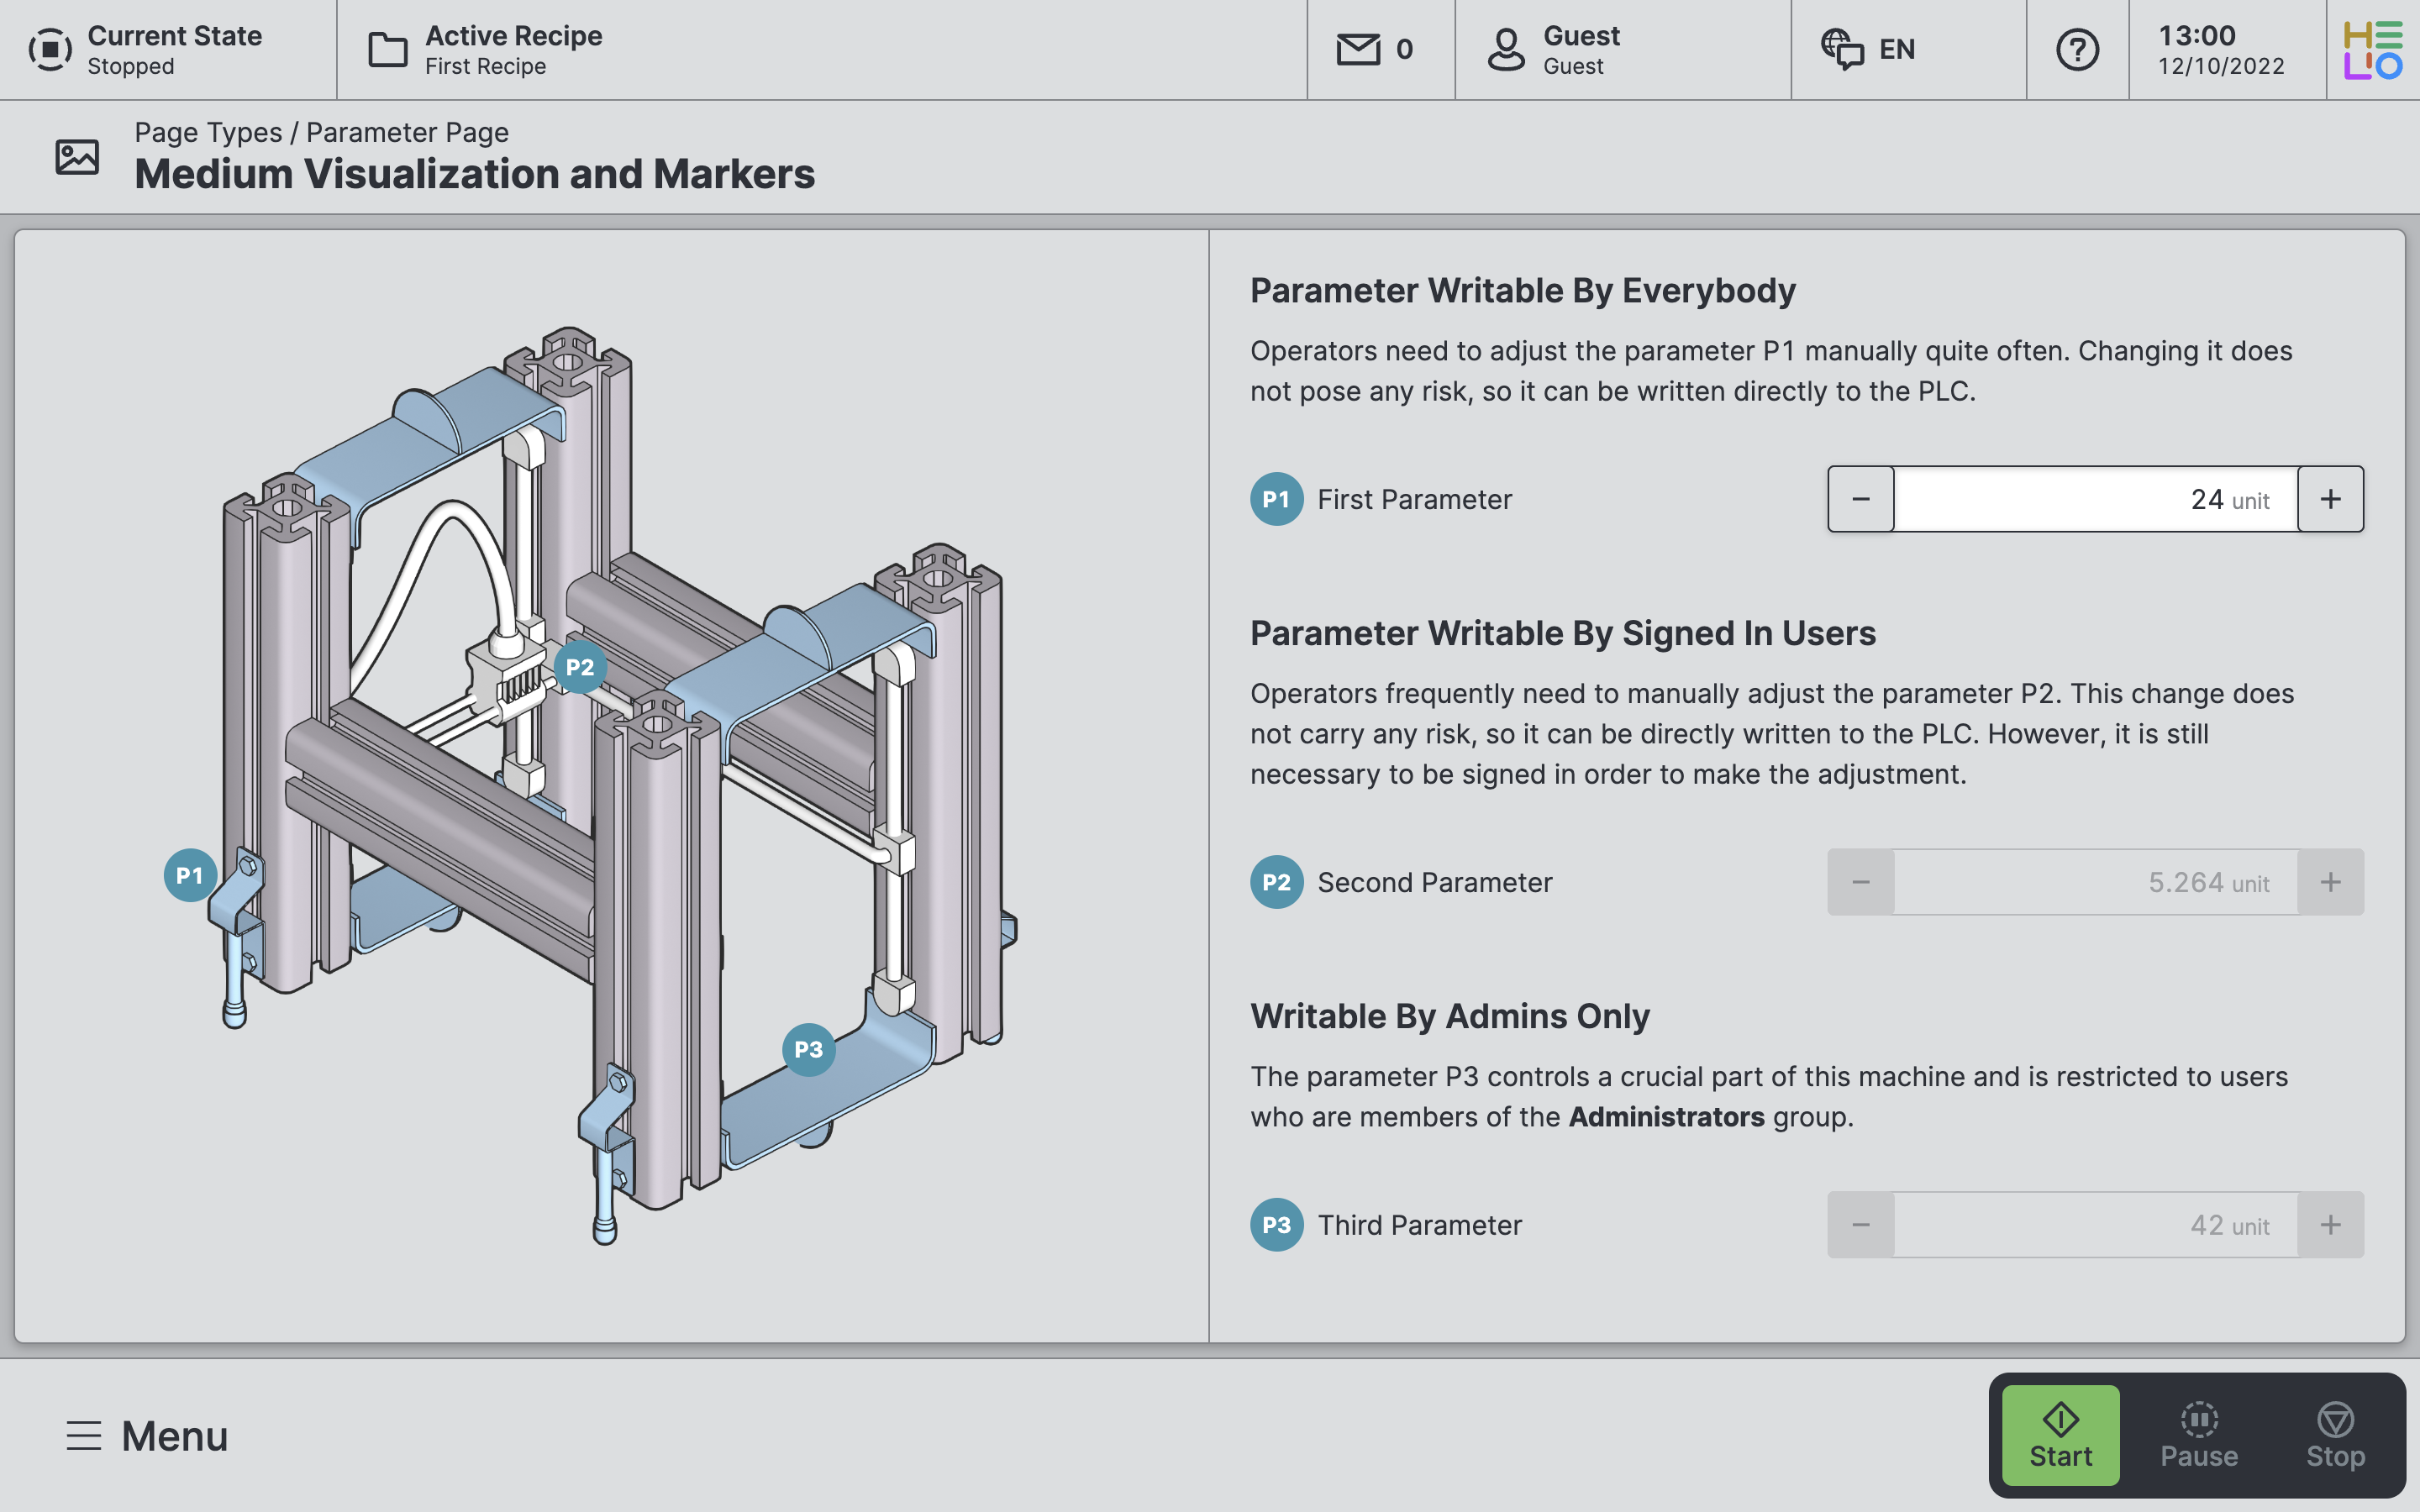Image resolution: width=2420 pixels, height=1512 pixels.
Task: Click the HELIO logo icon
Action: [x=2372, y=49]
